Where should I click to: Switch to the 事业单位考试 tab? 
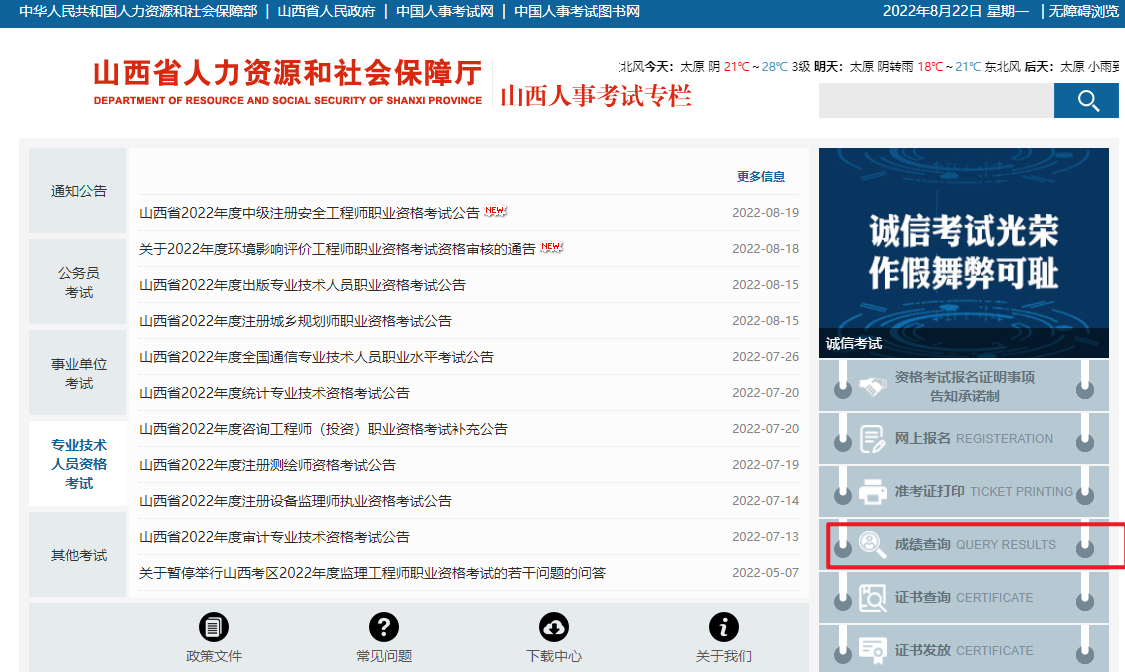pyautogui.click(x=78, y=373)
